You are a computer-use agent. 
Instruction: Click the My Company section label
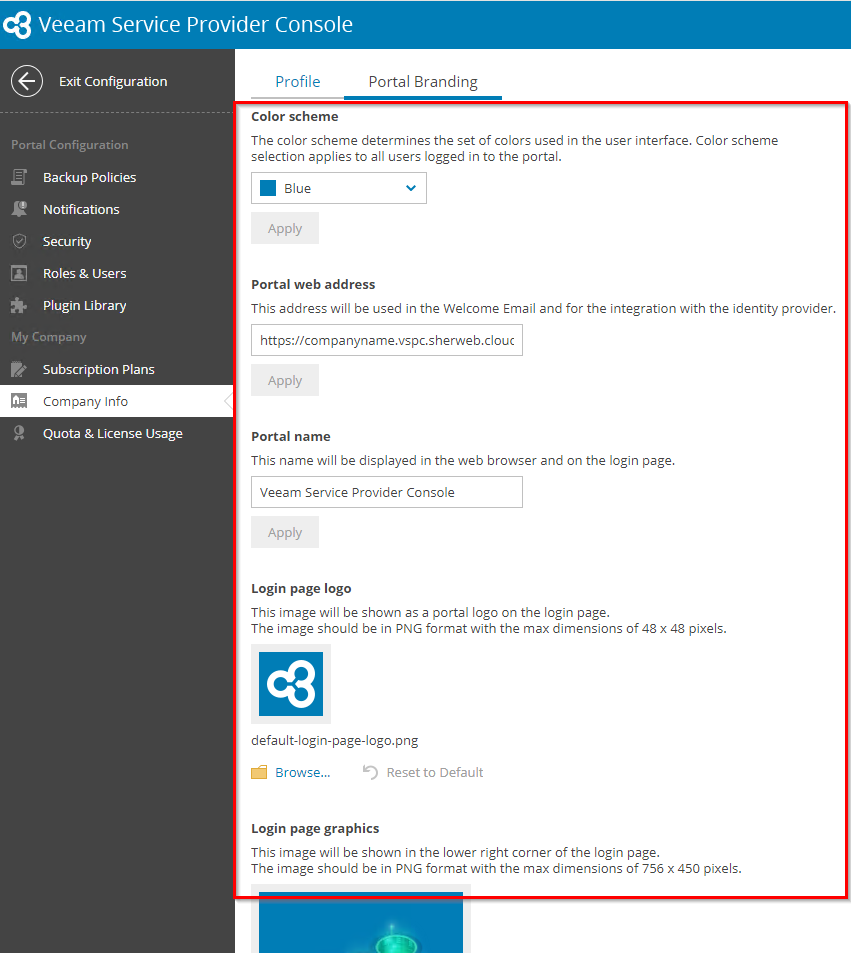[49, 337]
